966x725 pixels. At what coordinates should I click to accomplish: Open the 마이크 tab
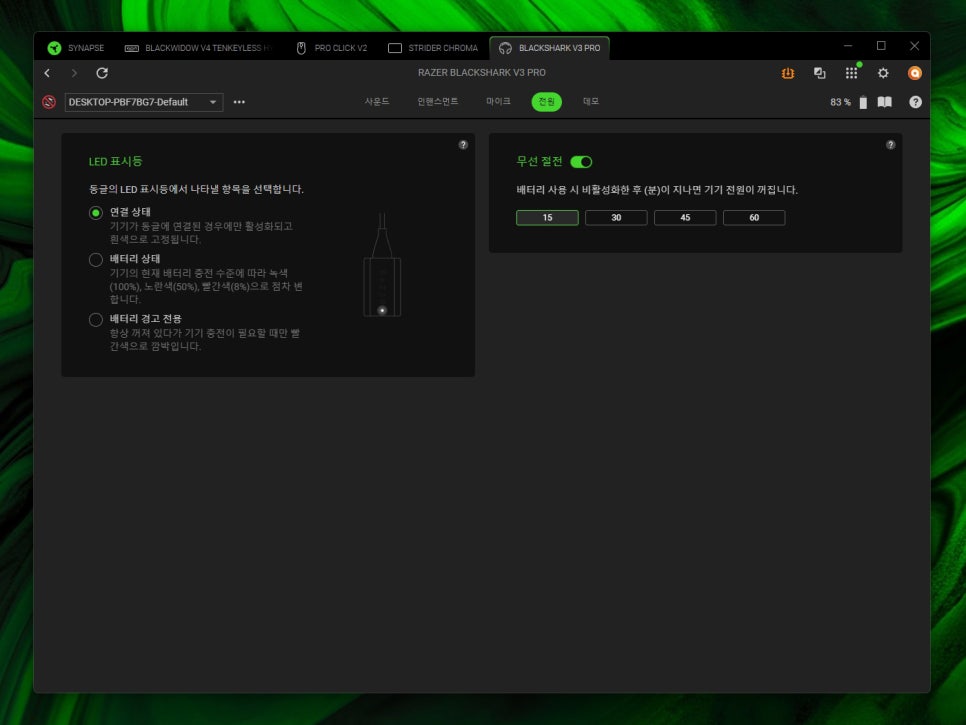click(x=498, y=102)
